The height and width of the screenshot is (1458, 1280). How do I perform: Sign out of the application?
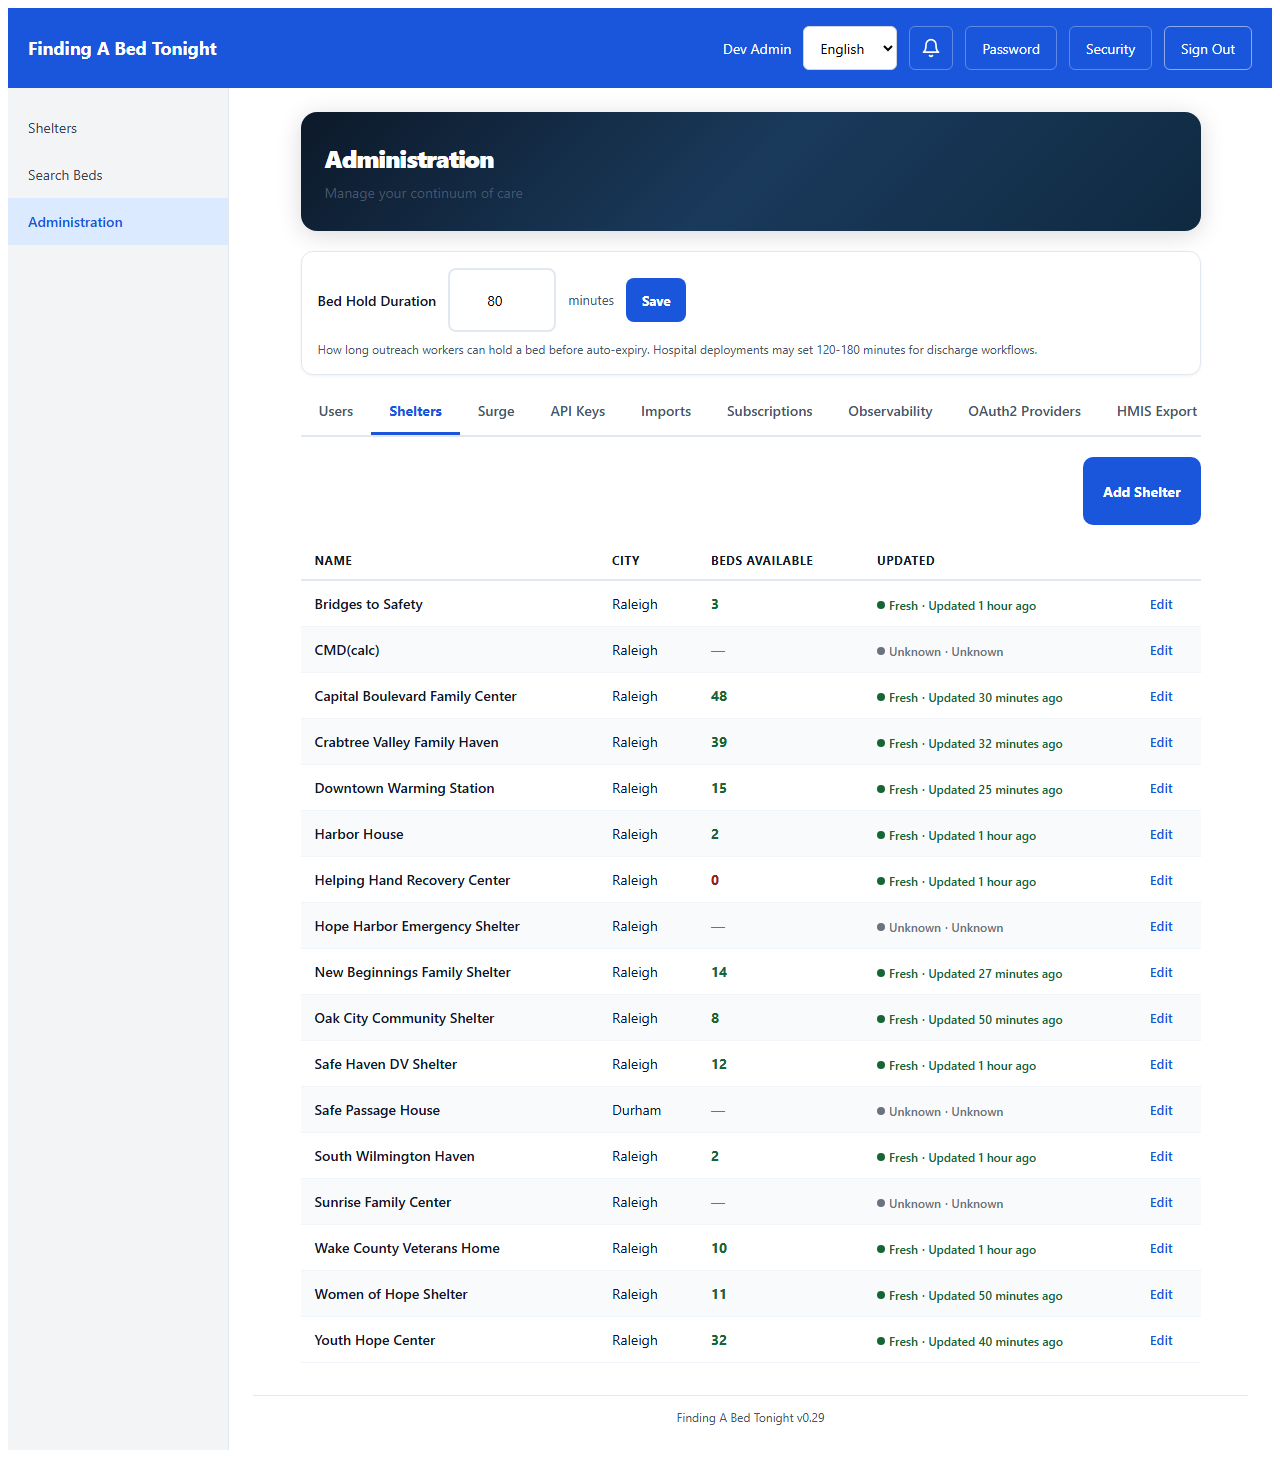[x=1207, y=48]
